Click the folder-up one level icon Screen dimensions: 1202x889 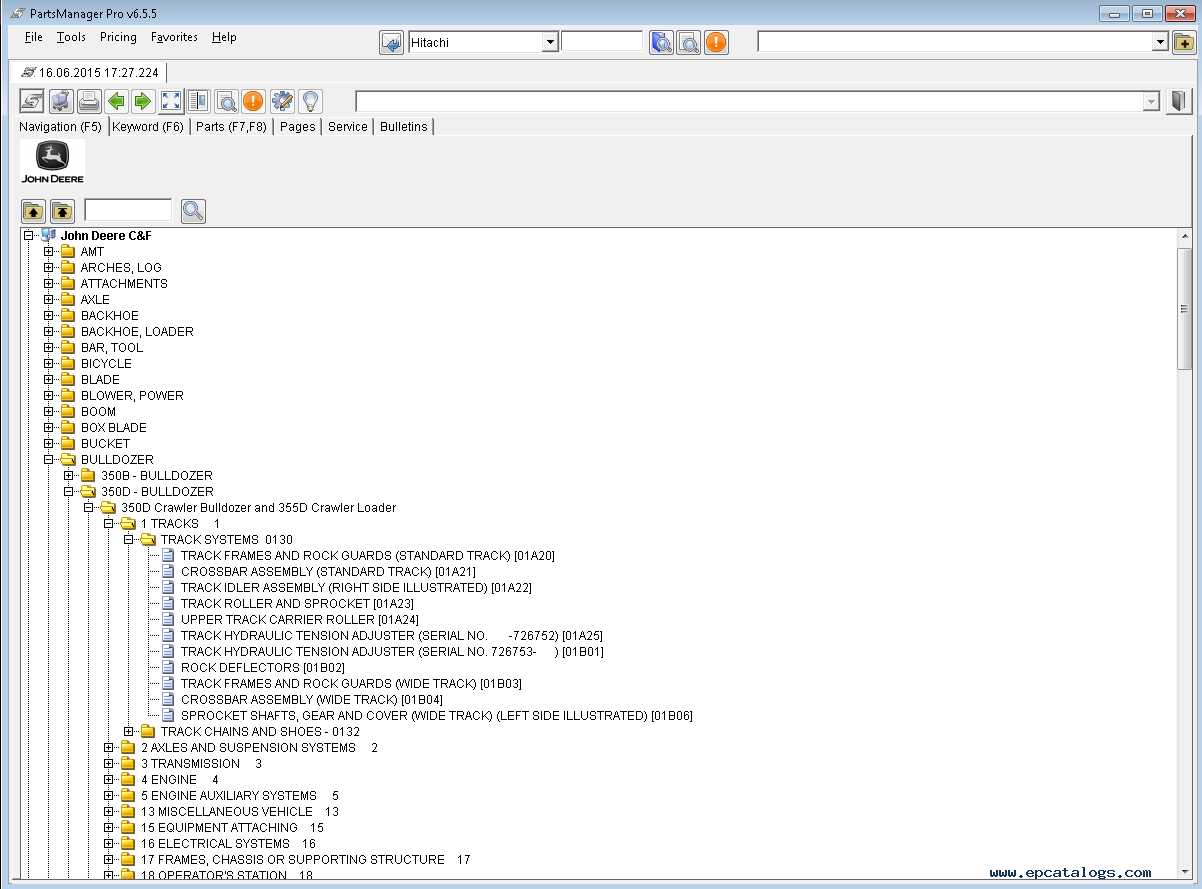click(x=33, y=211)
